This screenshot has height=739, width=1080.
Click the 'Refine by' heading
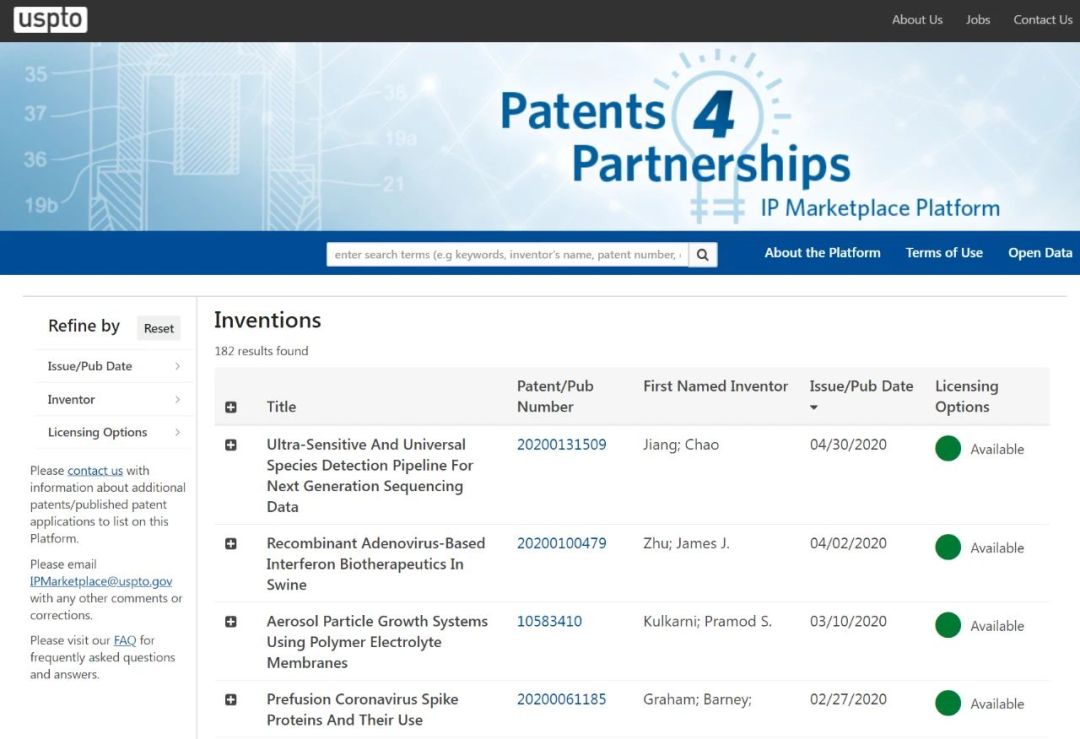coord(84,326)
